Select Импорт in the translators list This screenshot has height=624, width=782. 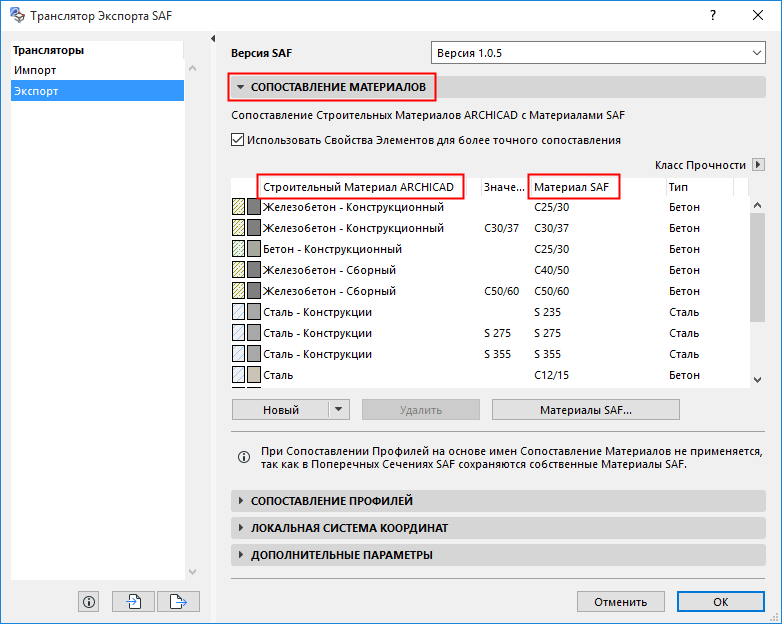tap(97, 70)
